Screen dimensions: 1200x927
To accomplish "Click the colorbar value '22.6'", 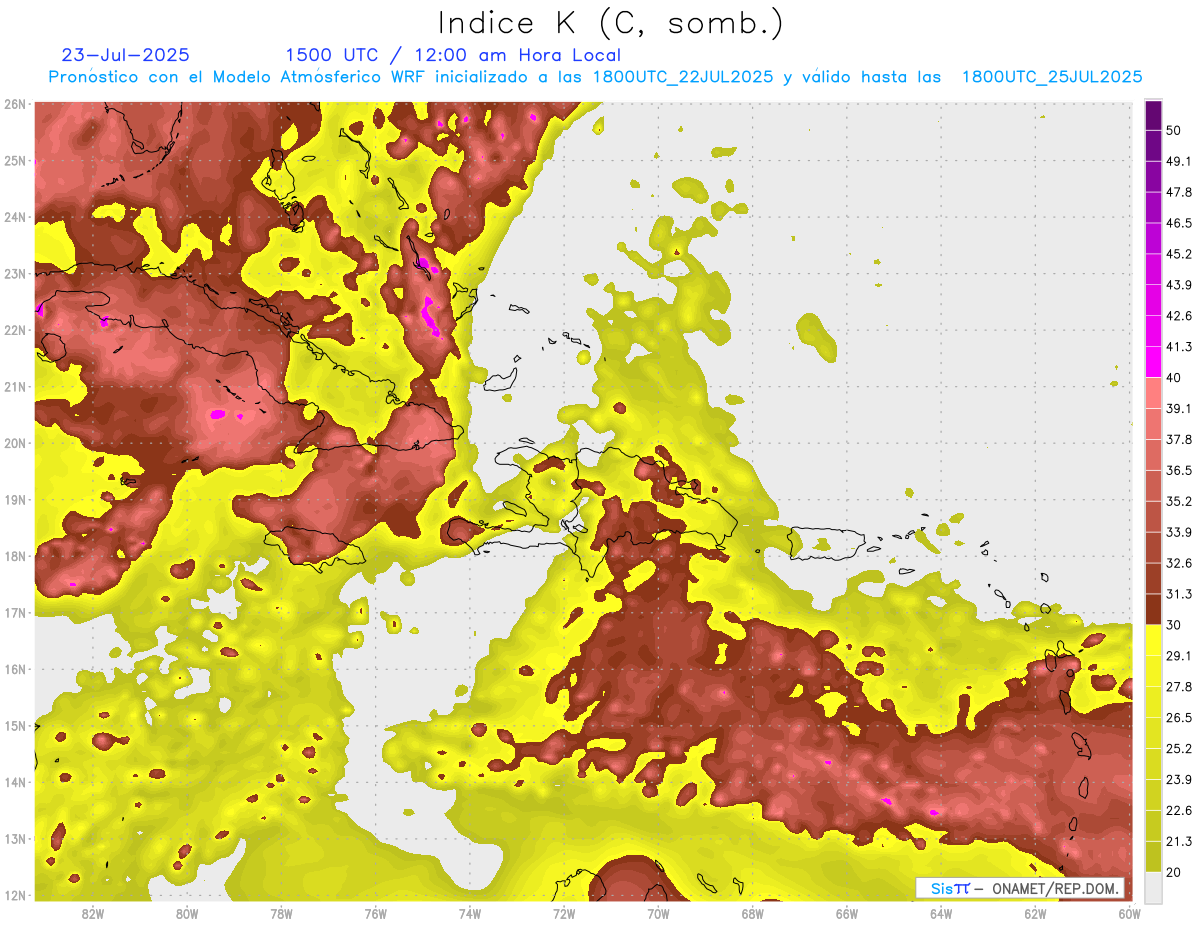I will 1179,811.
